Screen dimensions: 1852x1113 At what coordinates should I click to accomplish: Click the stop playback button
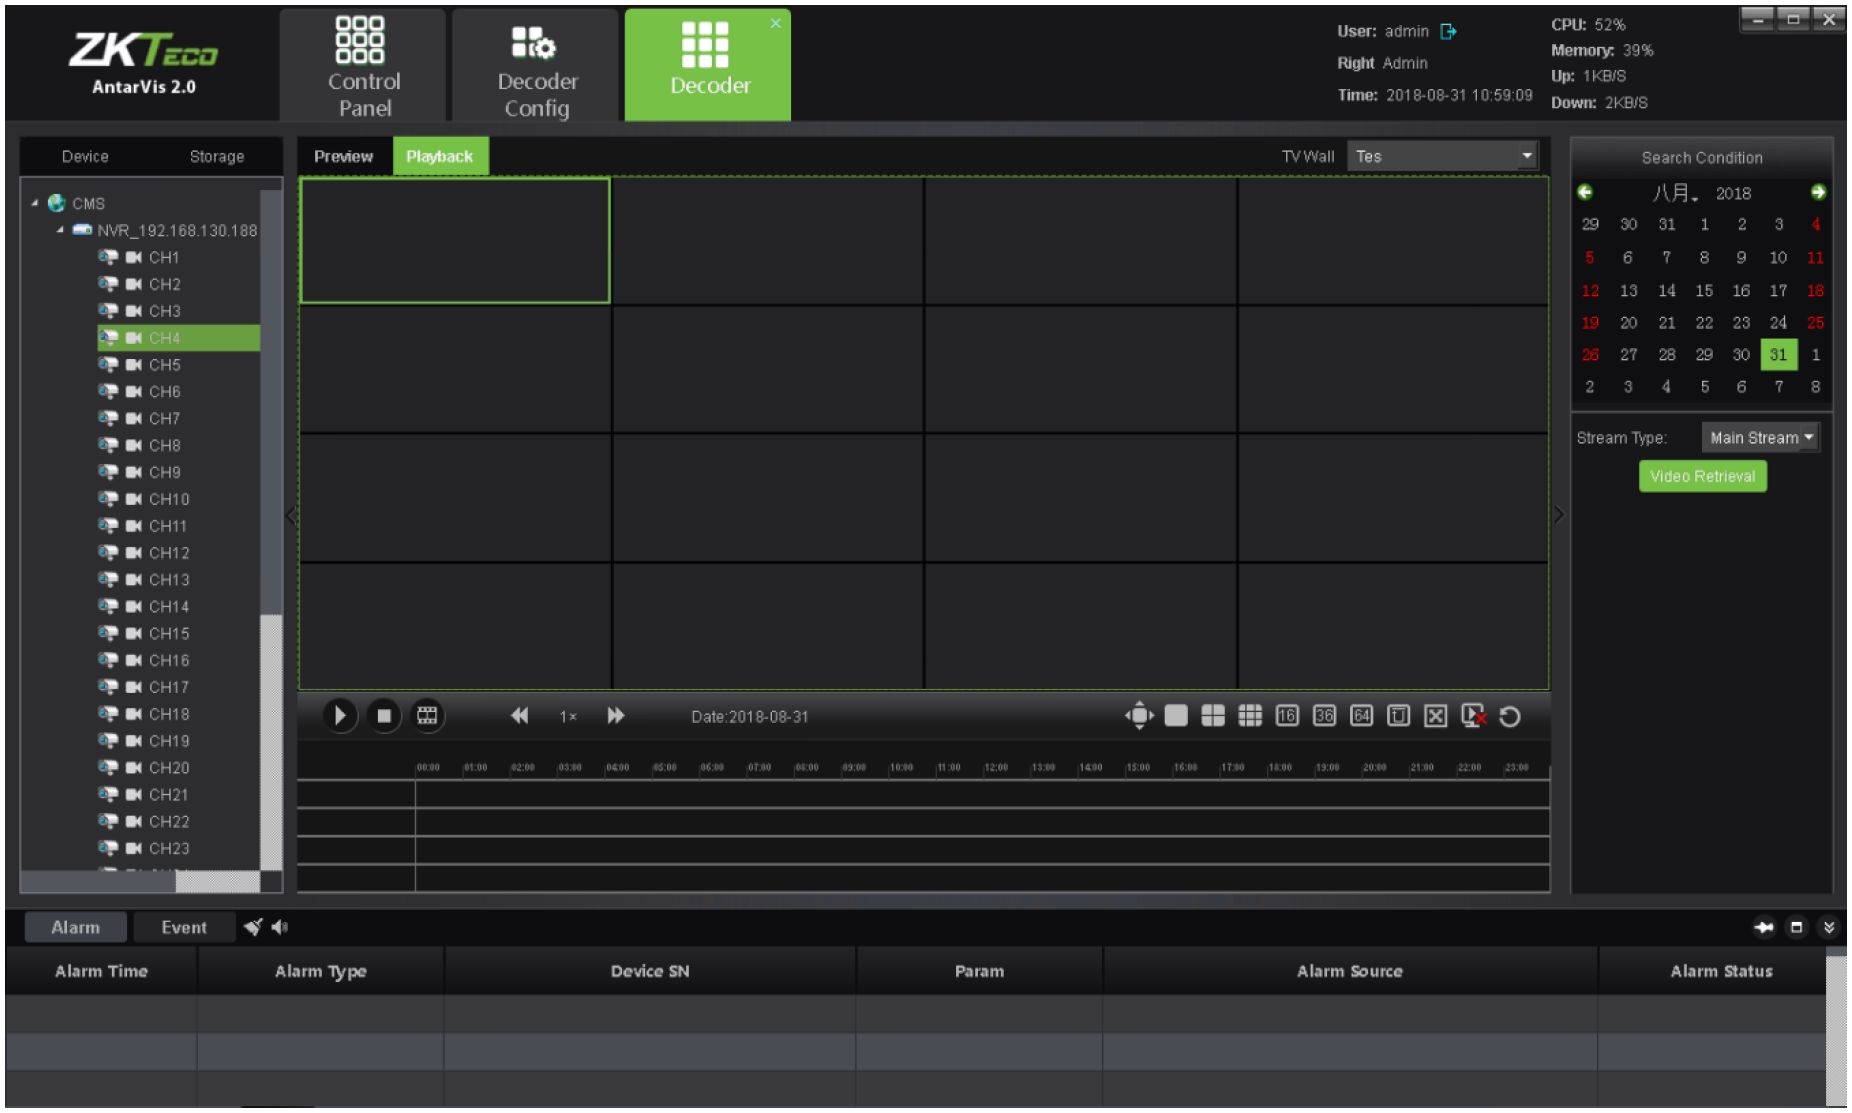(x=383, y=716)
